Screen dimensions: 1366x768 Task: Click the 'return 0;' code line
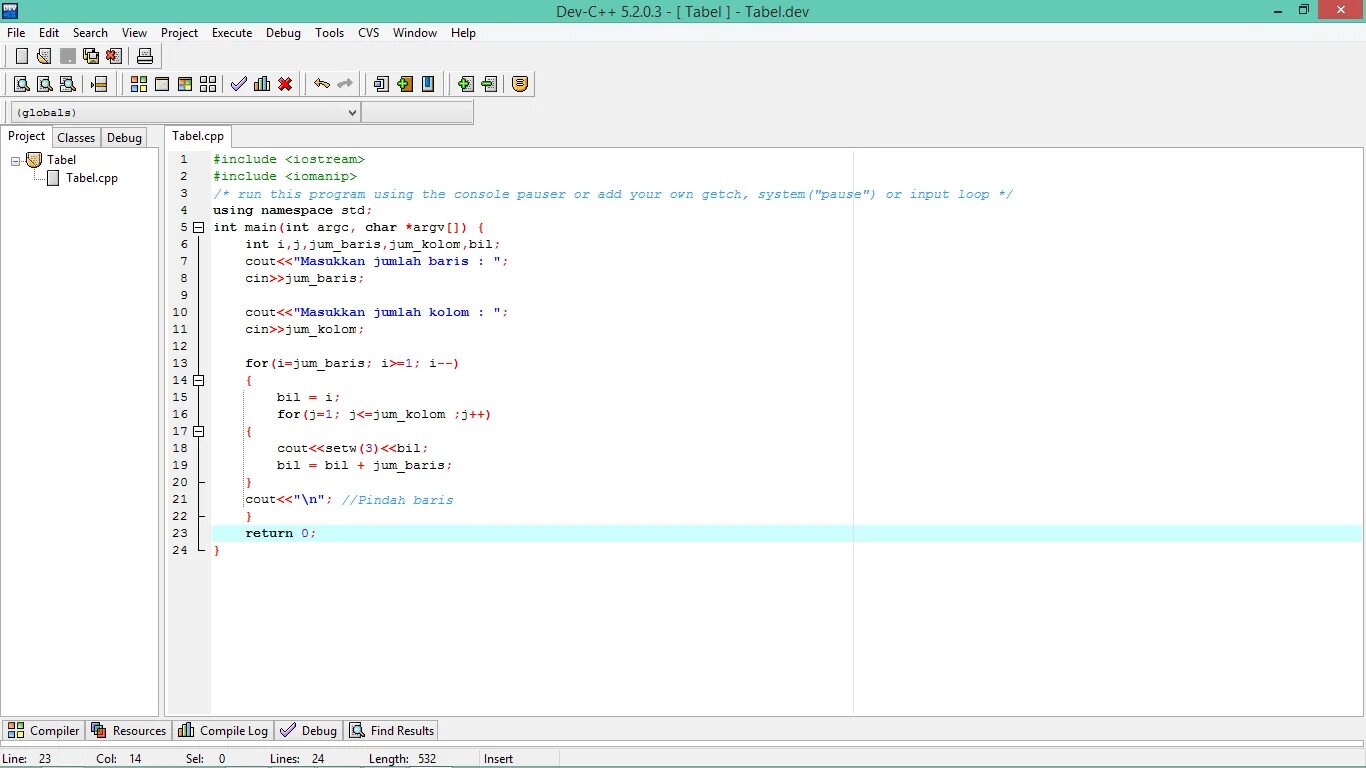pos(281,533)
